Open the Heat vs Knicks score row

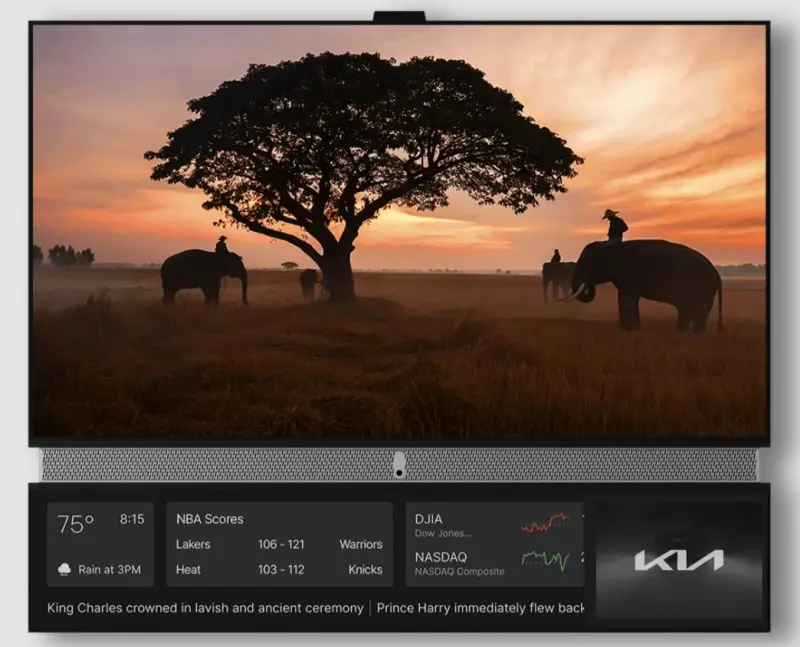[x=279, y=570]
